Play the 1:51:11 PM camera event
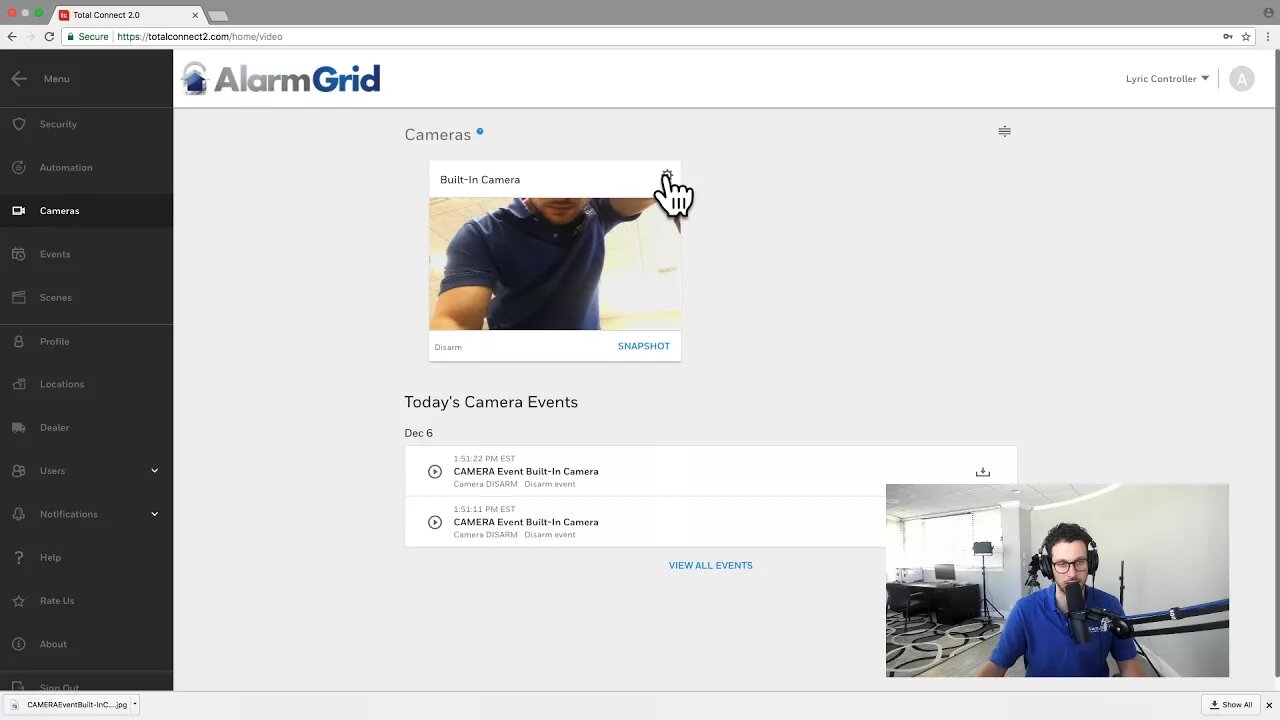1280x720 pixels. point(435,522)
